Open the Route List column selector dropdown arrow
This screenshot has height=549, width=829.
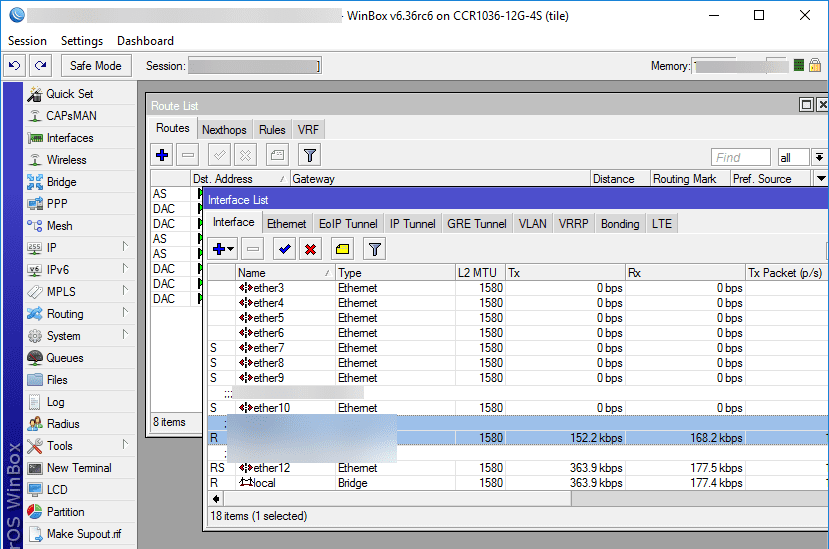click(x=821, y=179)
